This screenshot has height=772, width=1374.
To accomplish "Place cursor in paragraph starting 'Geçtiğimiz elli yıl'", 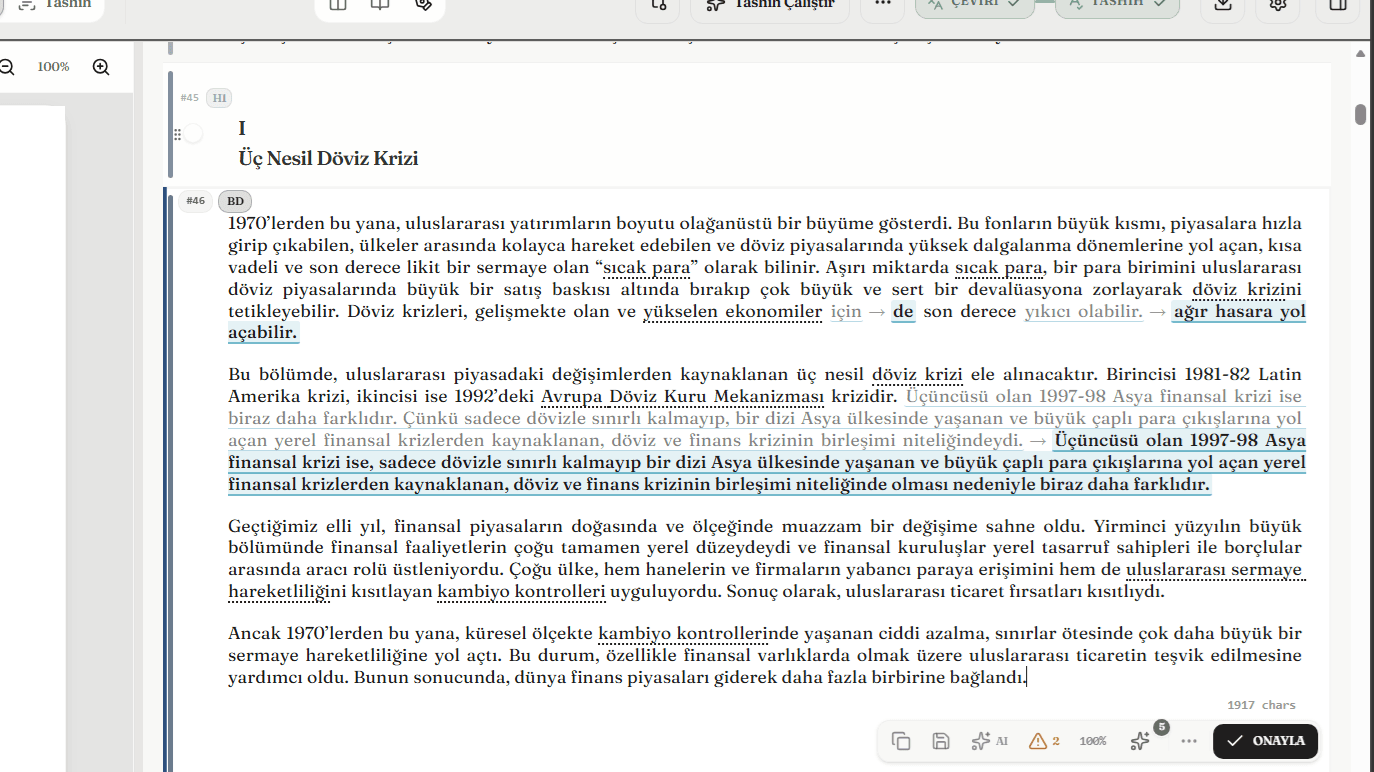I will (765, 559).
